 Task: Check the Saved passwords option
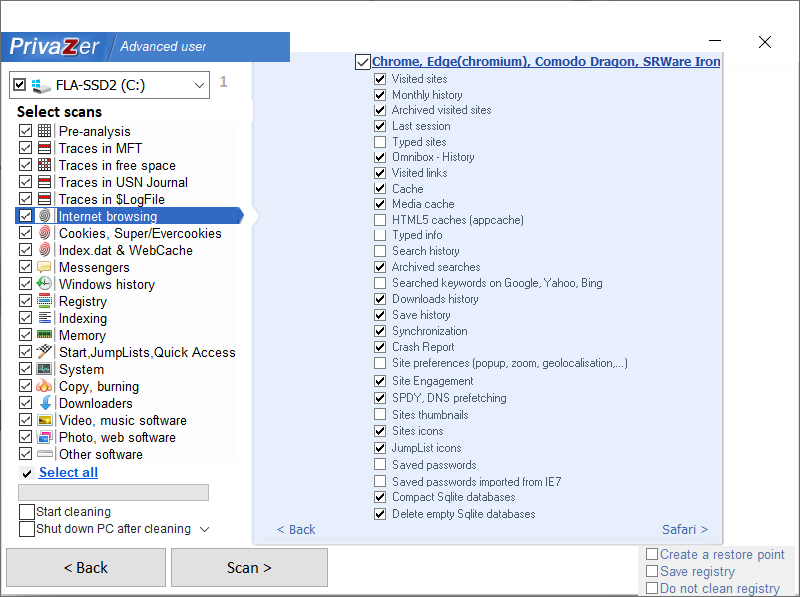[380, 465]
